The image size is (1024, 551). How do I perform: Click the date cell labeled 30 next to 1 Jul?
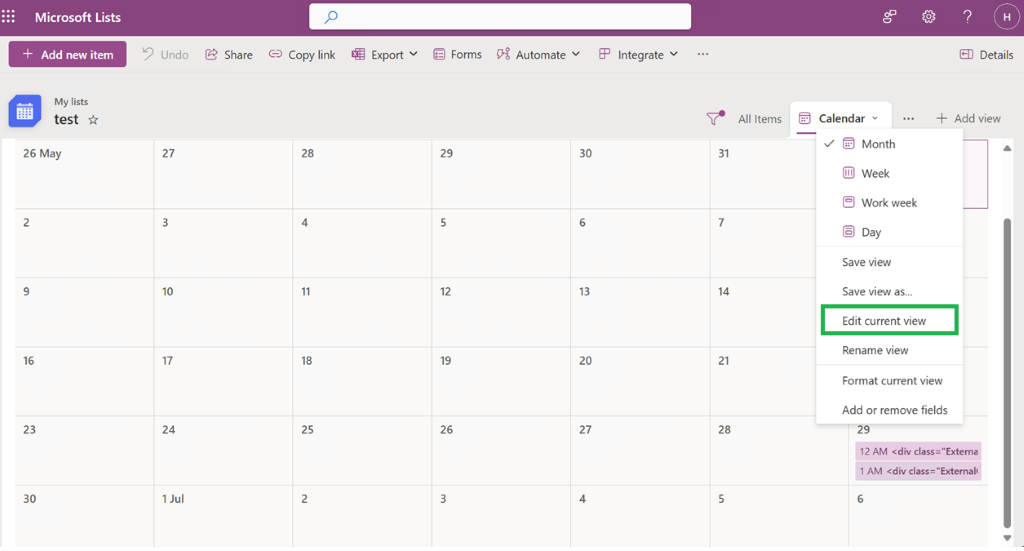84,516
